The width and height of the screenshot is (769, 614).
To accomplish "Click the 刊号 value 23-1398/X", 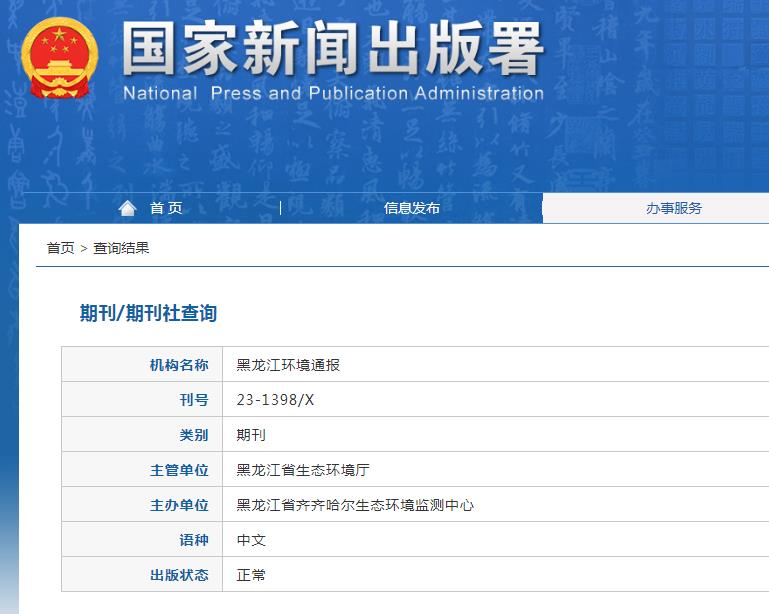I will coord(275,400).
